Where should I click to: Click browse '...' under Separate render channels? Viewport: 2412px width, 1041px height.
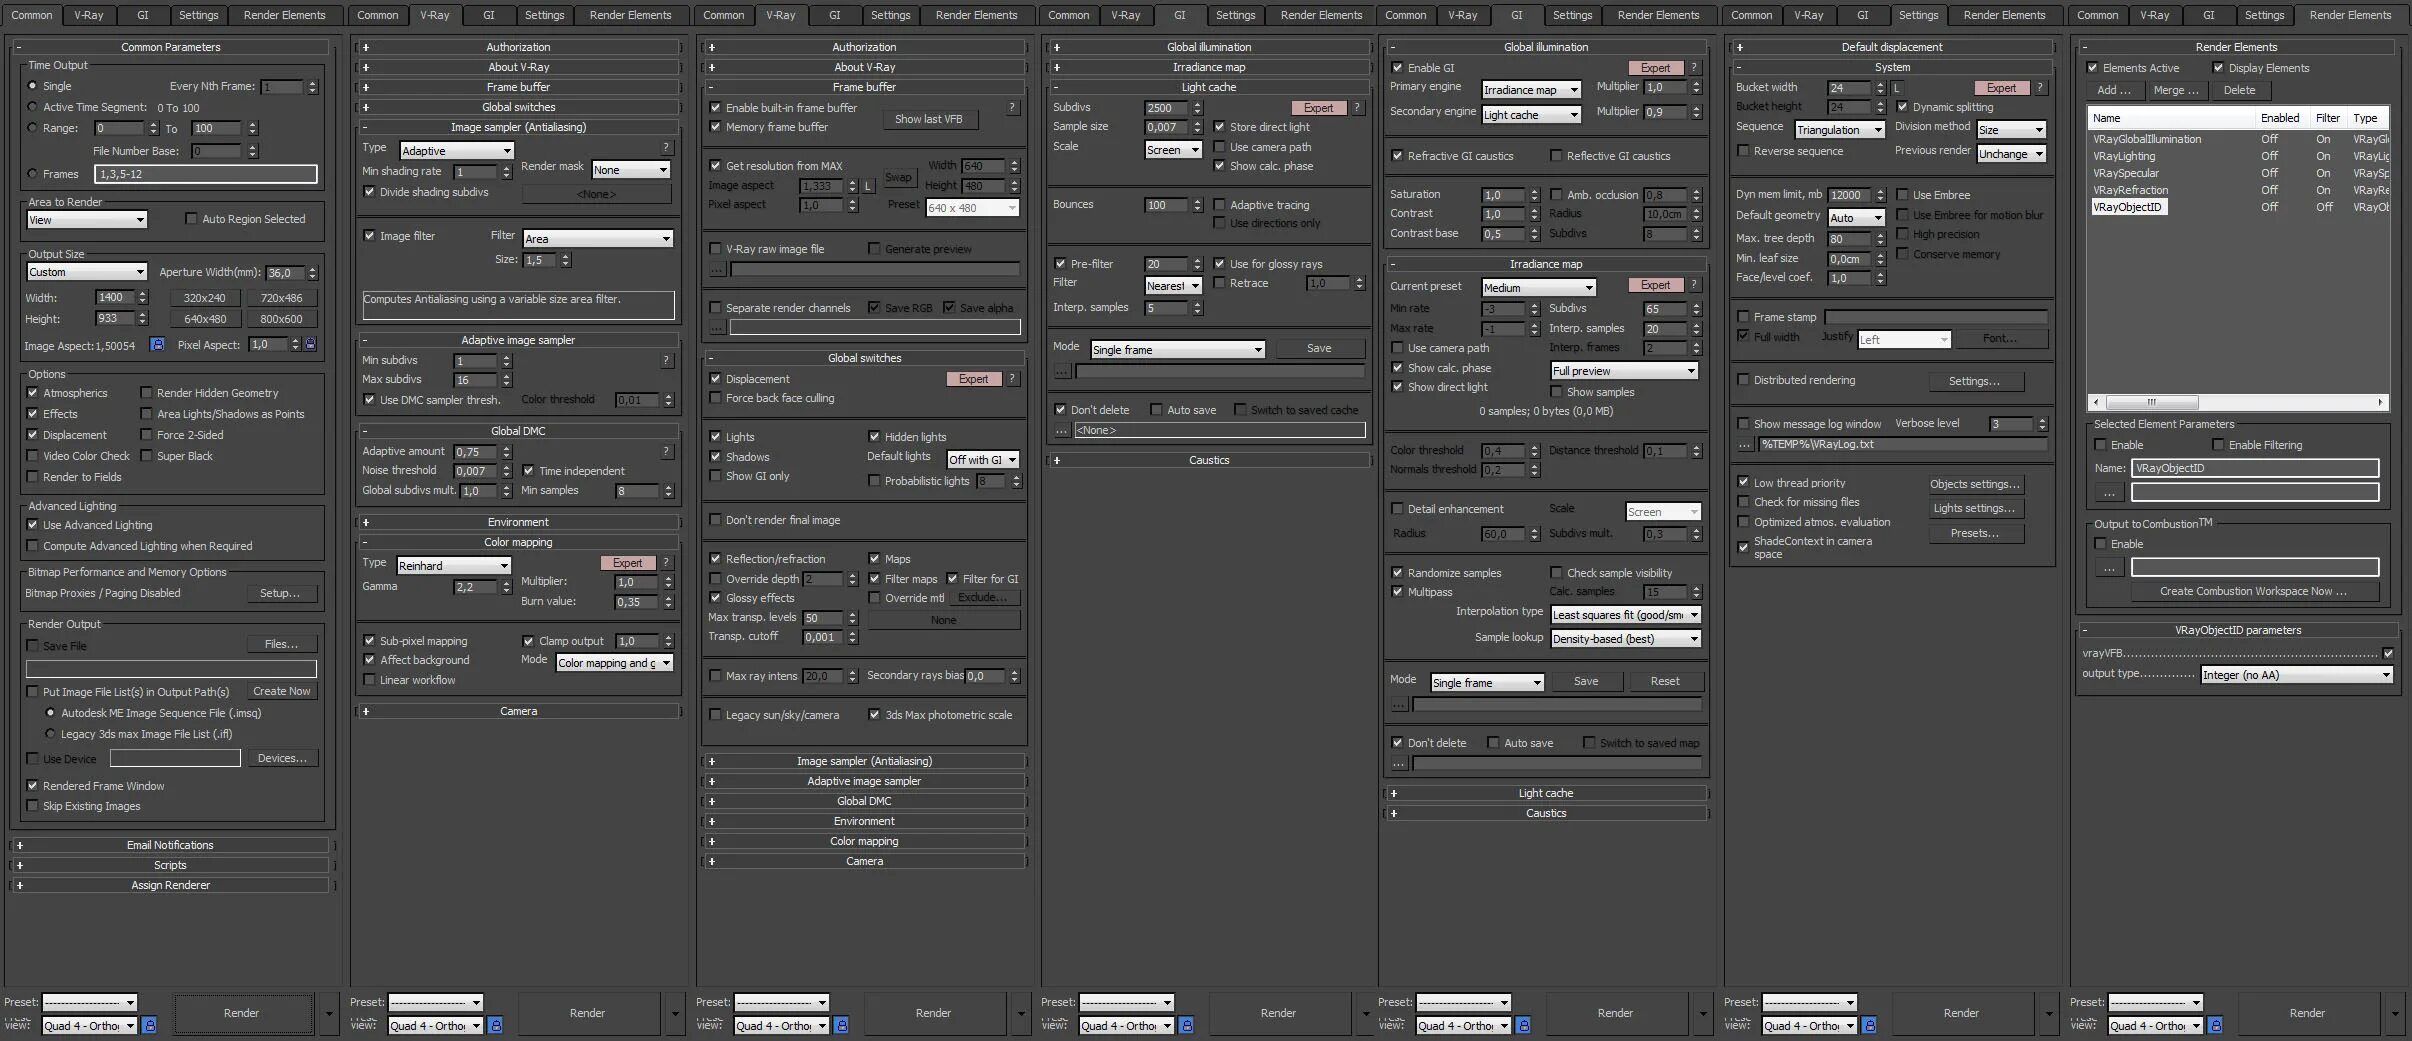[x=717, y=327]
